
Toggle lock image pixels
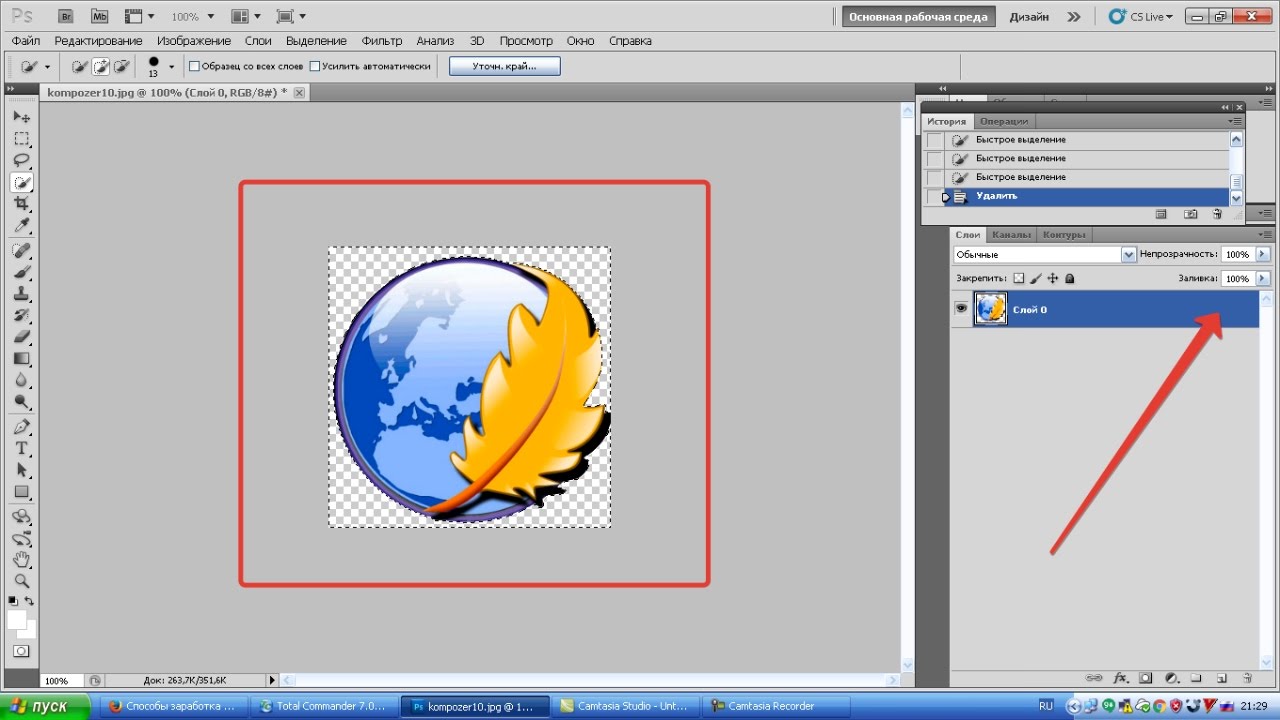[x=1036, y=279]
